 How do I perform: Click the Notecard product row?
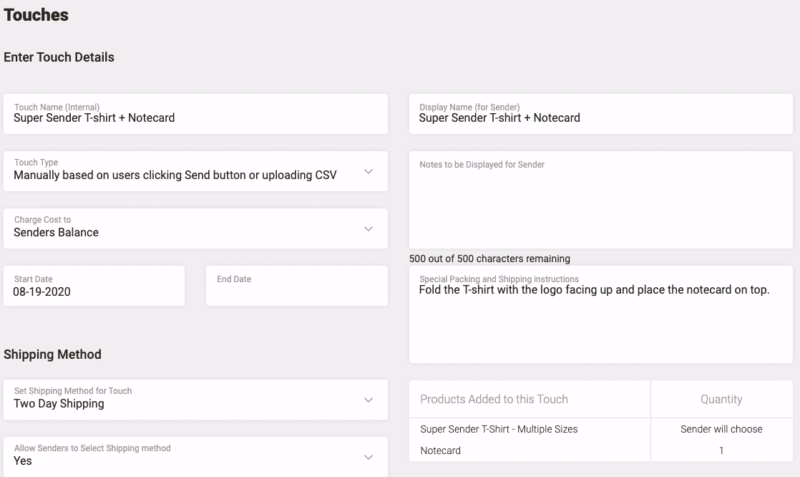441,451
